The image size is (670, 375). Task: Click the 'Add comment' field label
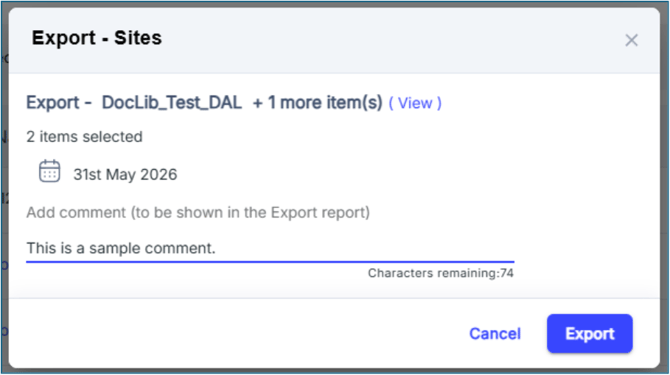pos(198,212)
